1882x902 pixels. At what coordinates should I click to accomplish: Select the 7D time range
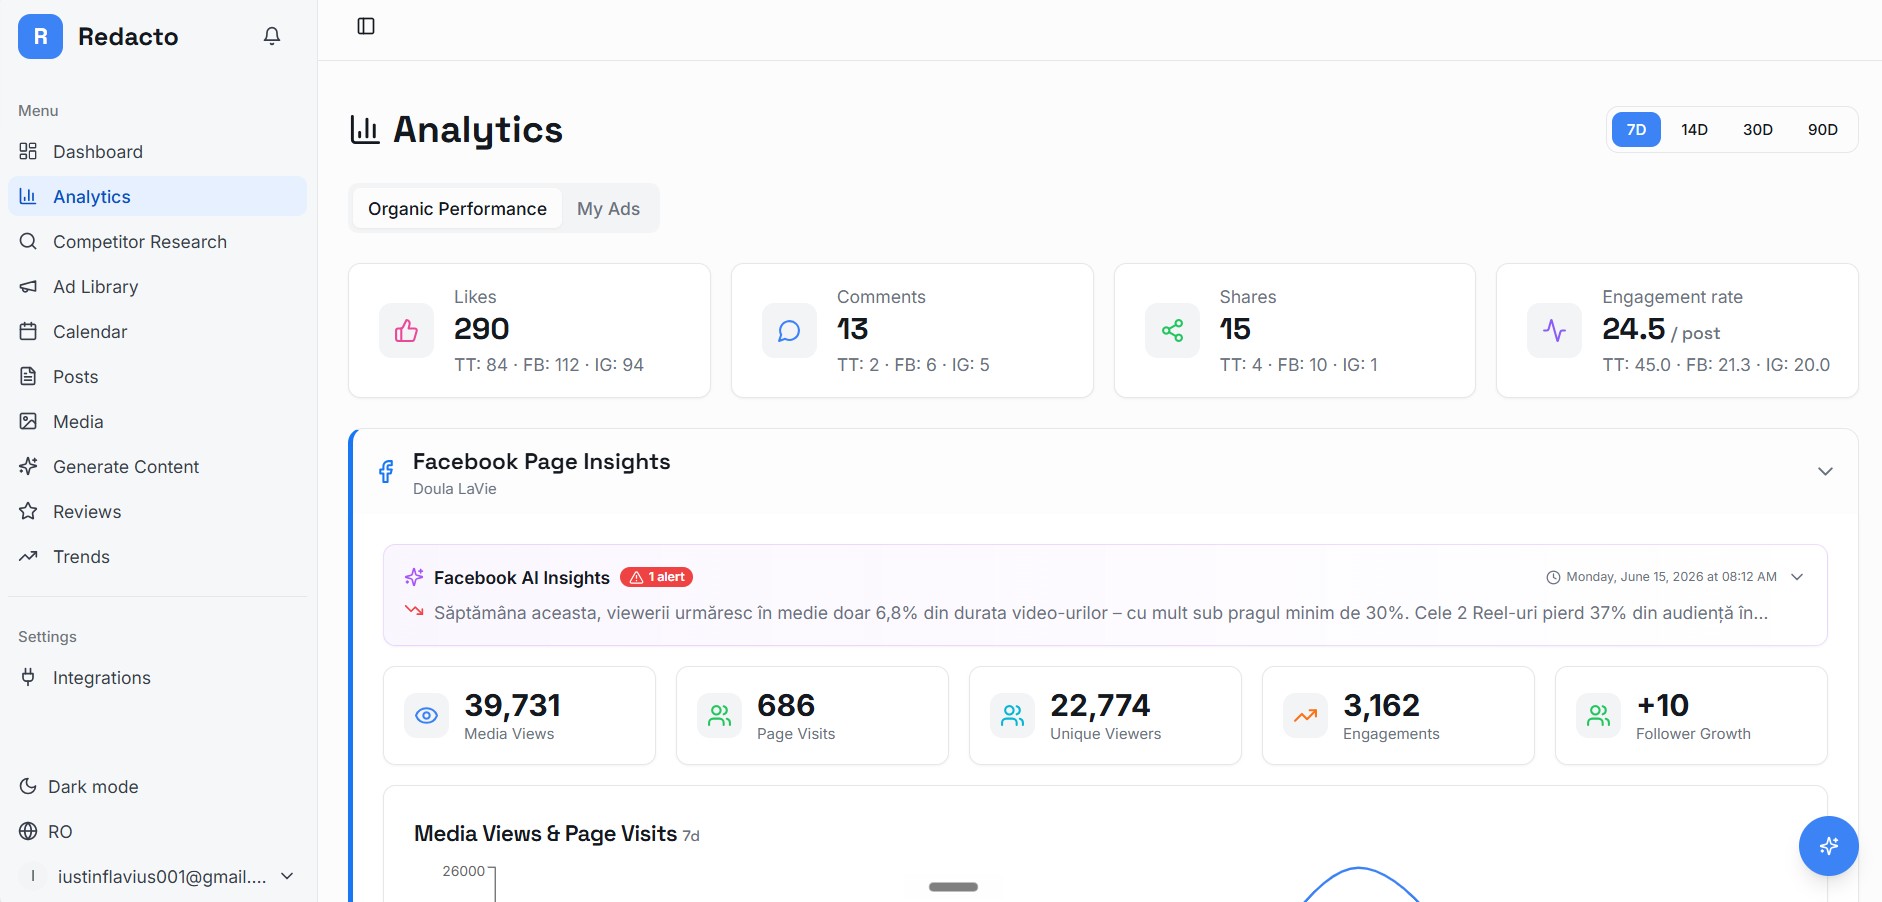click(x=1636, y=130)
